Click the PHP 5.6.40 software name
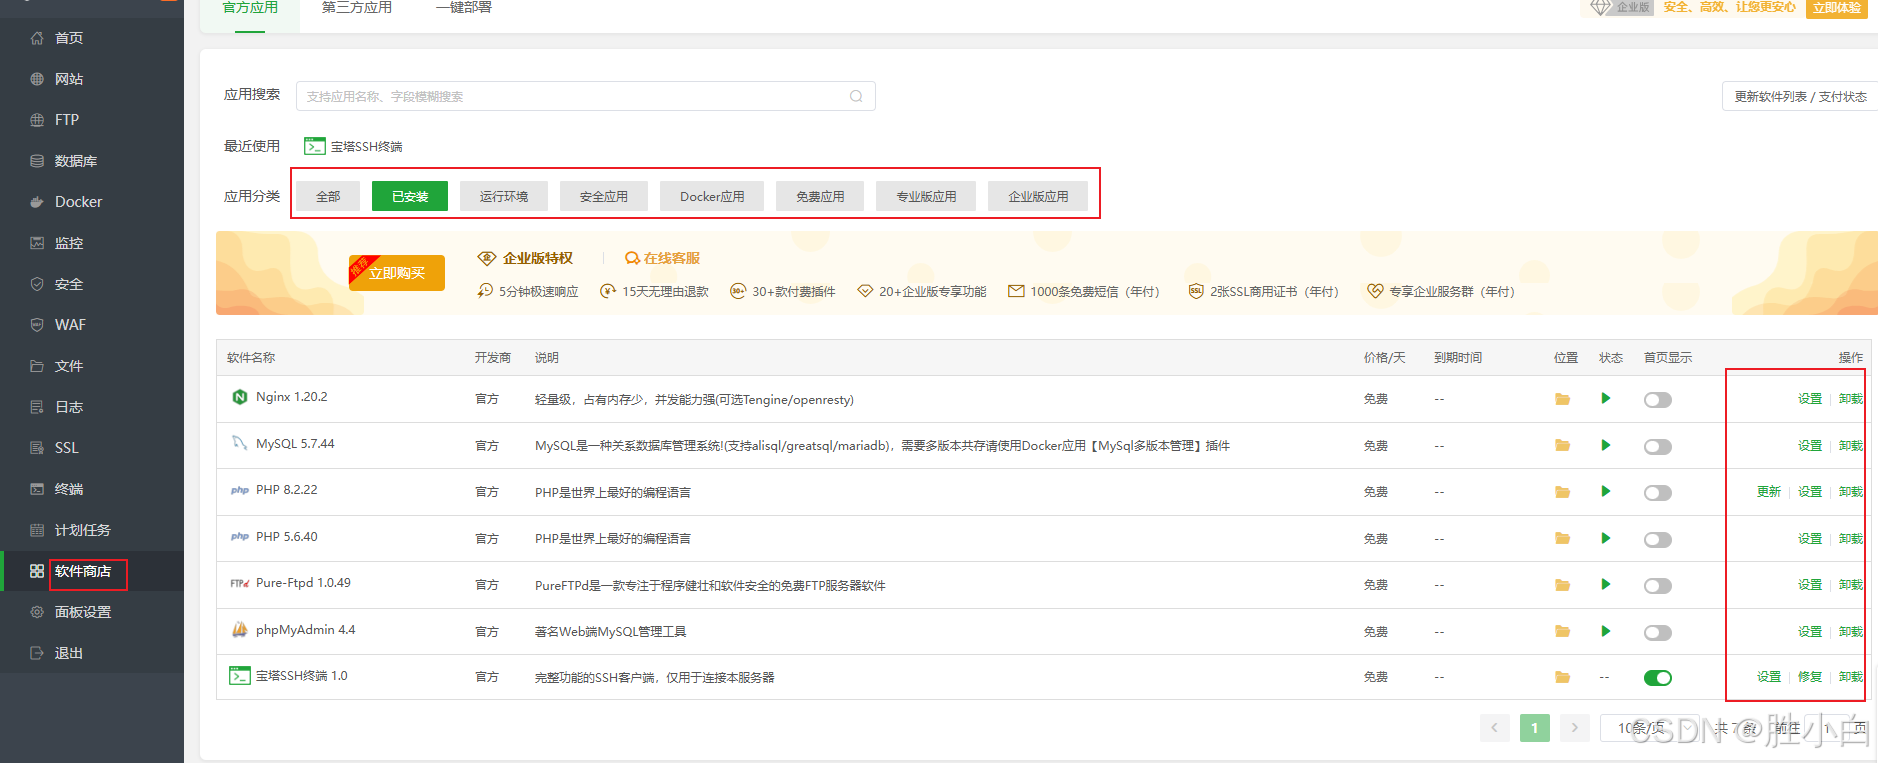The image size is (1878, 763). click(287, 537)
